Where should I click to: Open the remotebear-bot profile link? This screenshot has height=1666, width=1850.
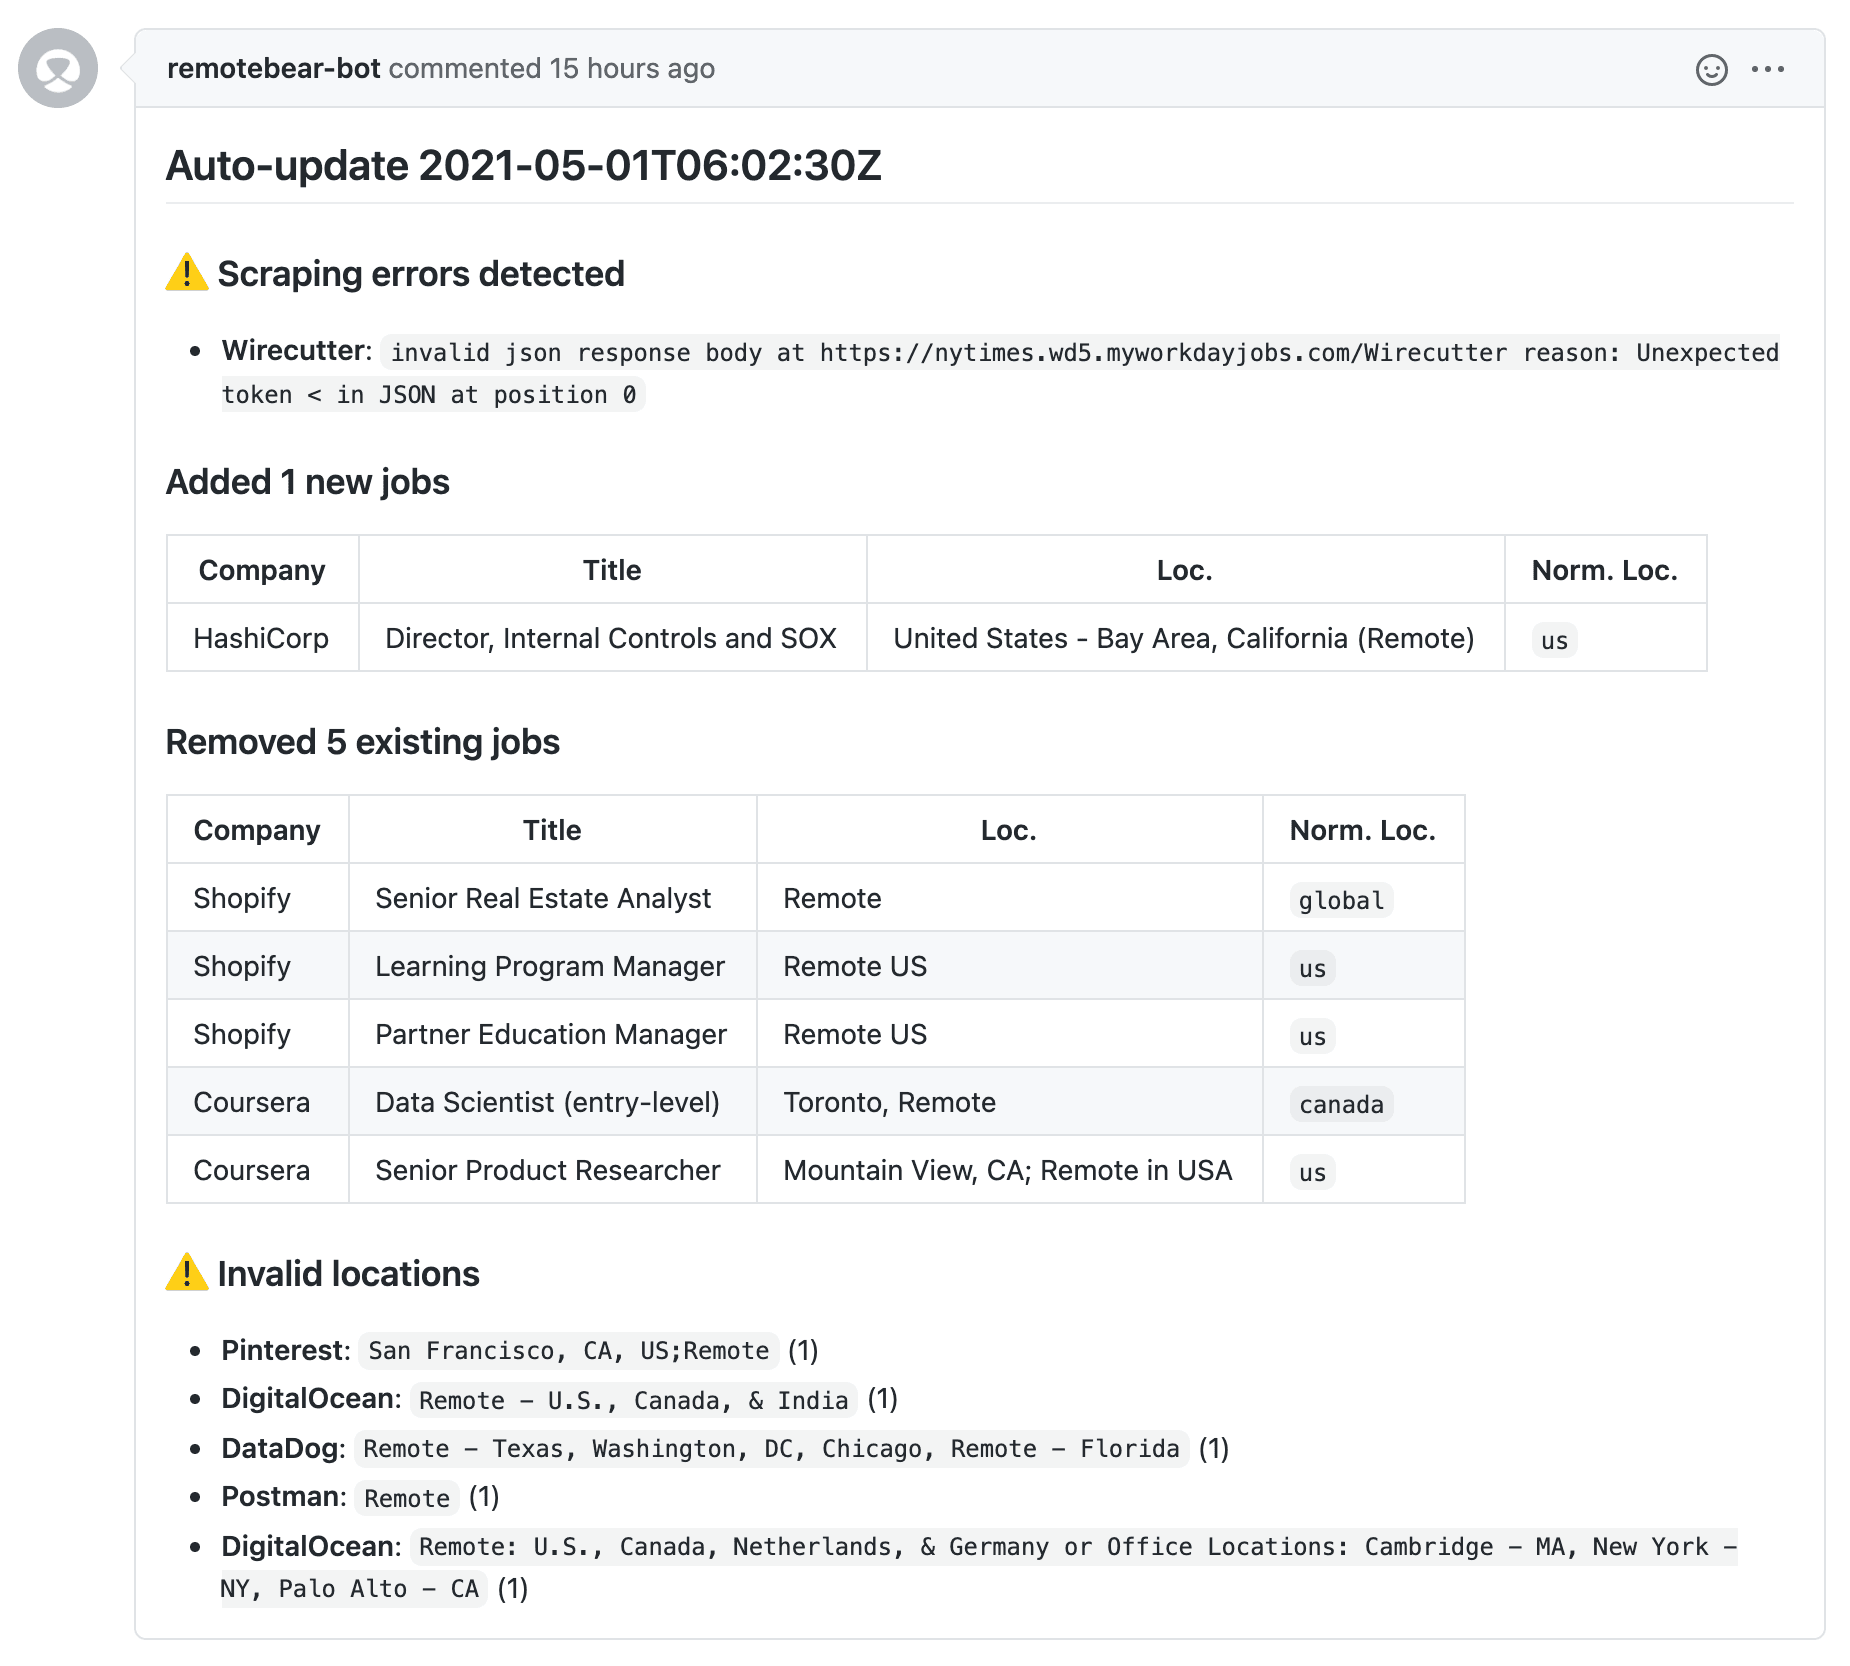[273, 68]
